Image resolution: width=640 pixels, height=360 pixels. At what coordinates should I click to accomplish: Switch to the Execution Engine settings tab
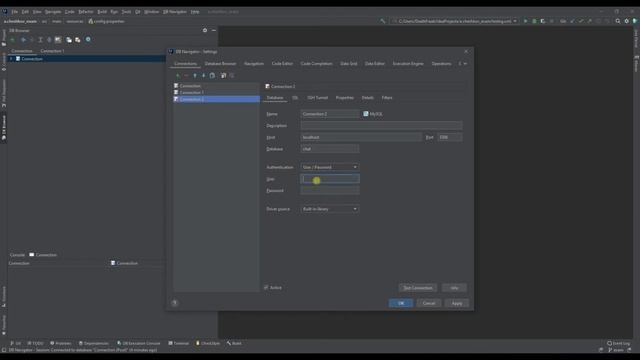point(408,64)
